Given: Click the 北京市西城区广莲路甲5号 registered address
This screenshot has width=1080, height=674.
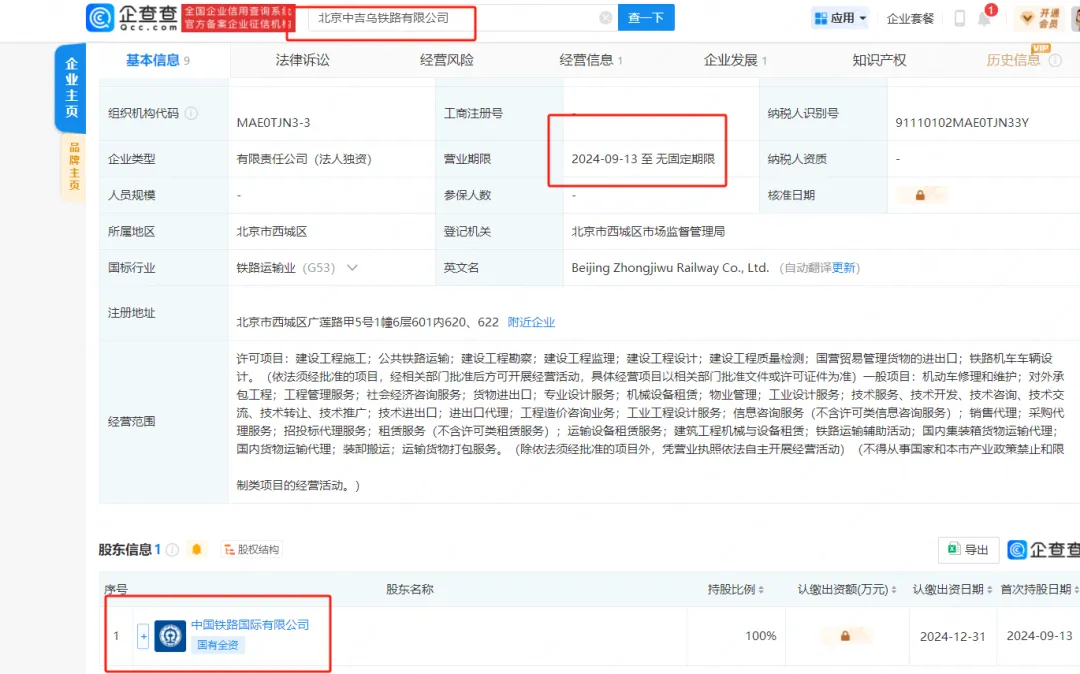Looking at the screenshot, I should [367, 322].
